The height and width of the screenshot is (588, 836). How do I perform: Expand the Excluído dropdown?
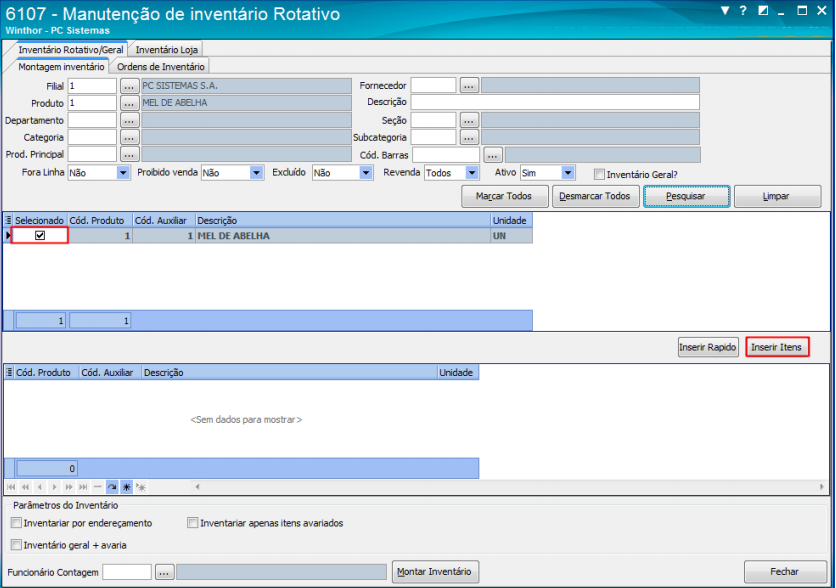(366, 173)
